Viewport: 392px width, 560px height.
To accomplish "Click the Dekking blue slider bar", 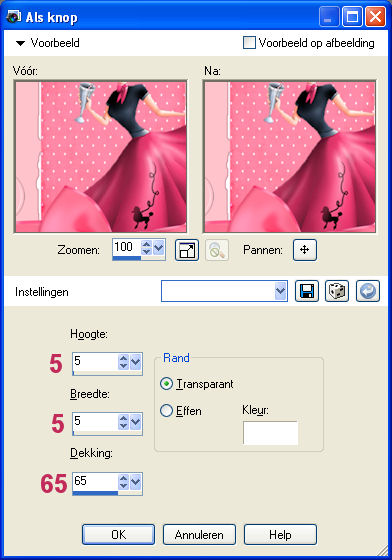I will point(95,493).
